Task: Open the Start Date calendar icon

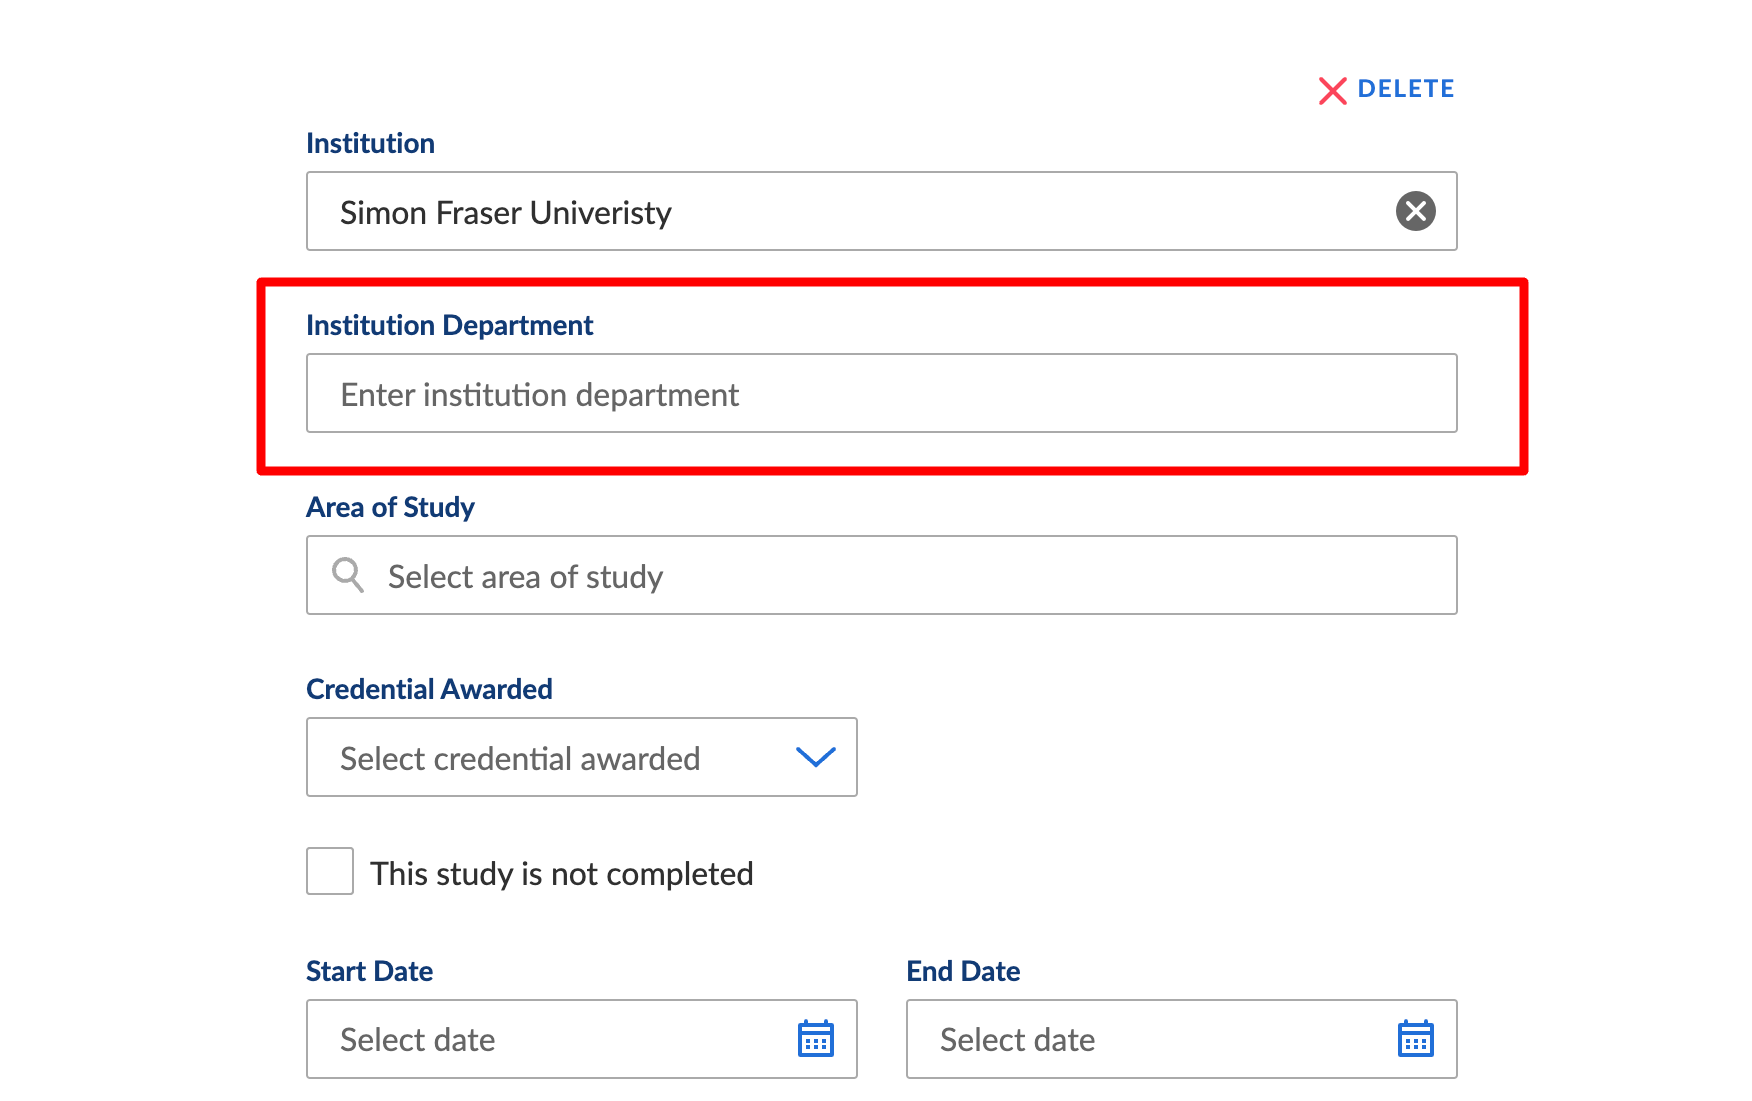Action: (815, 1039)
